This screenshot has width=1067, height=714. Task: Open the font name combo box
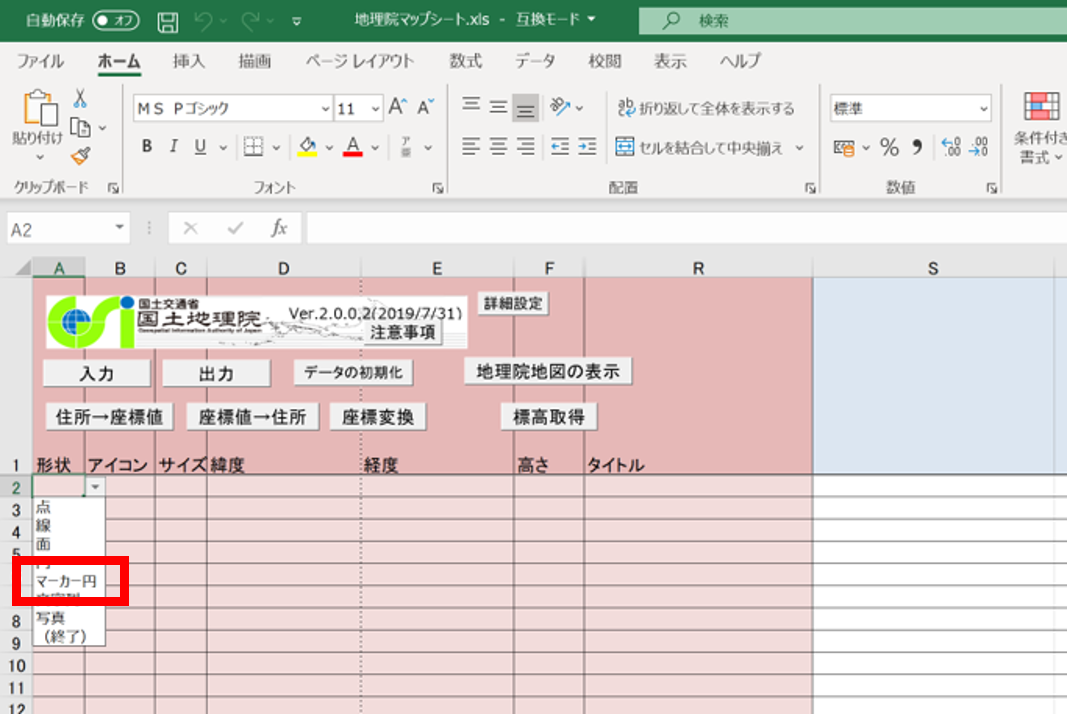(x=233, y=108)
